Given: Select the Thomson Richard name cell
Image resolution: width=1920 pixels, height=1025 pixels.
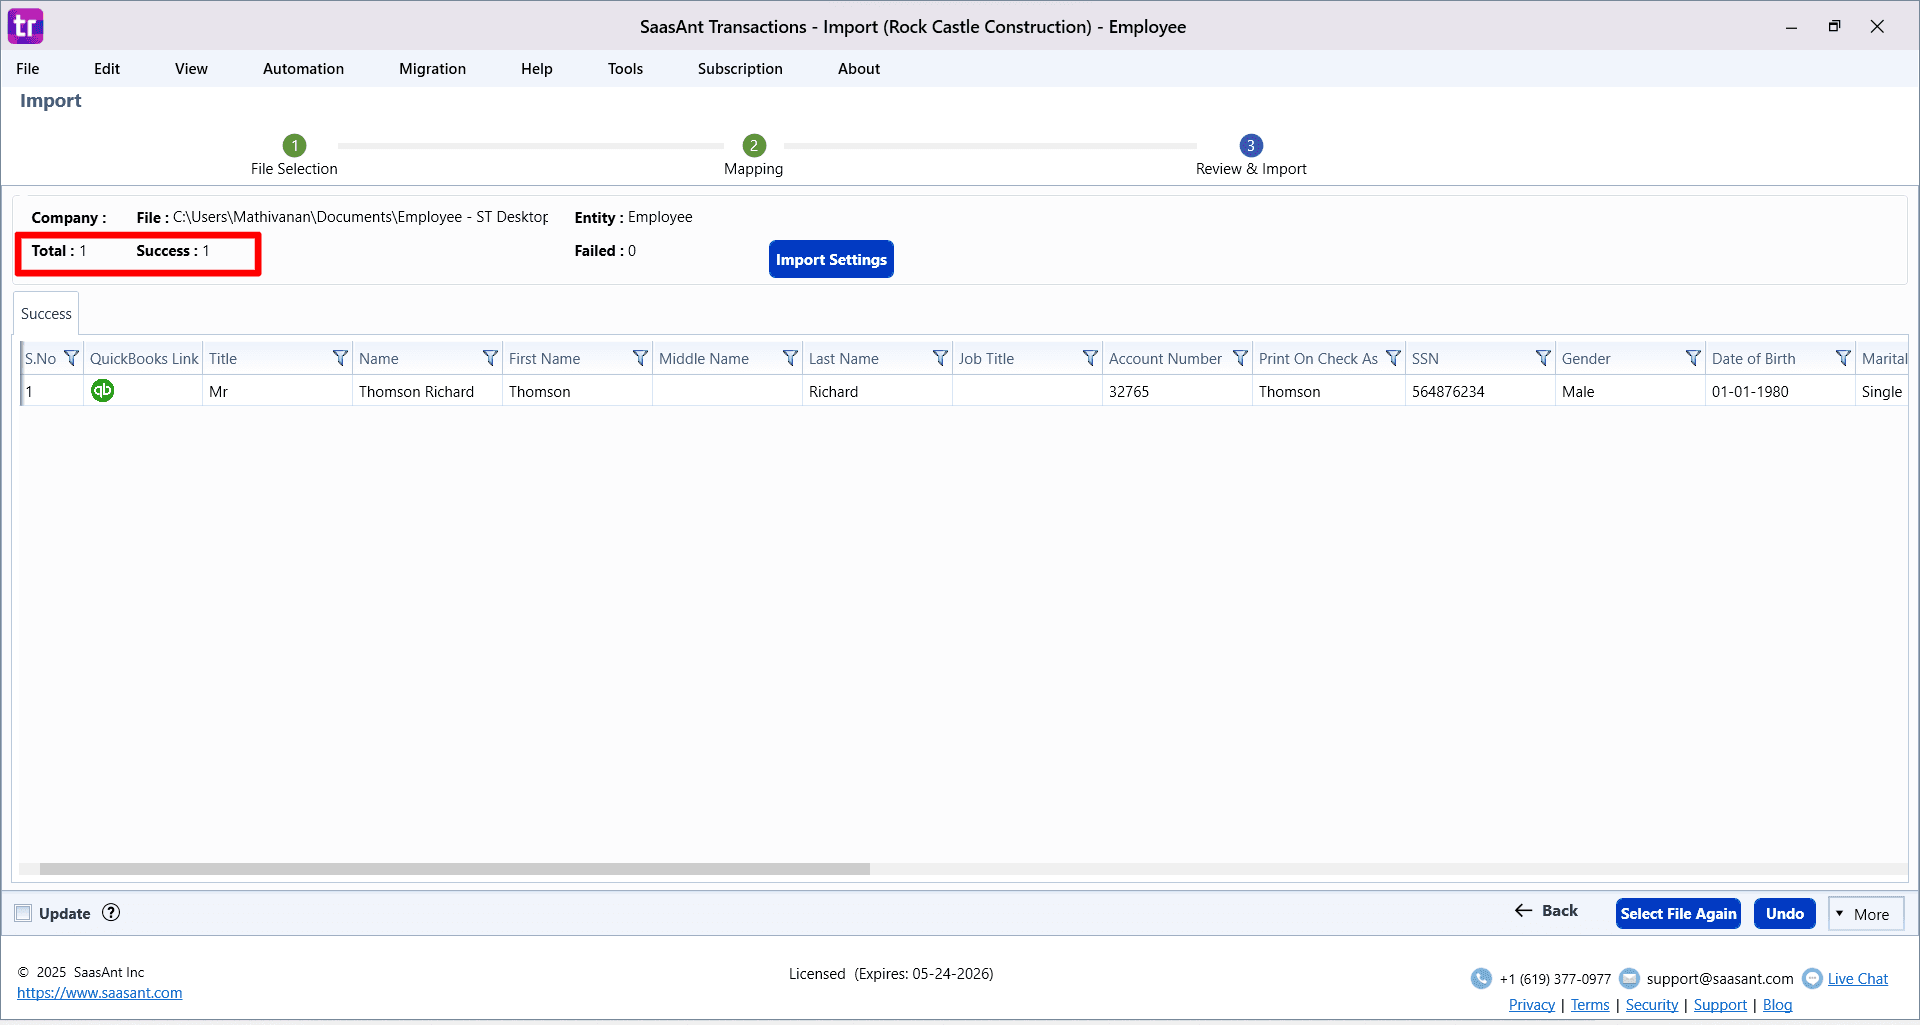Looking at the screenshot, I should tap(427, 391).
